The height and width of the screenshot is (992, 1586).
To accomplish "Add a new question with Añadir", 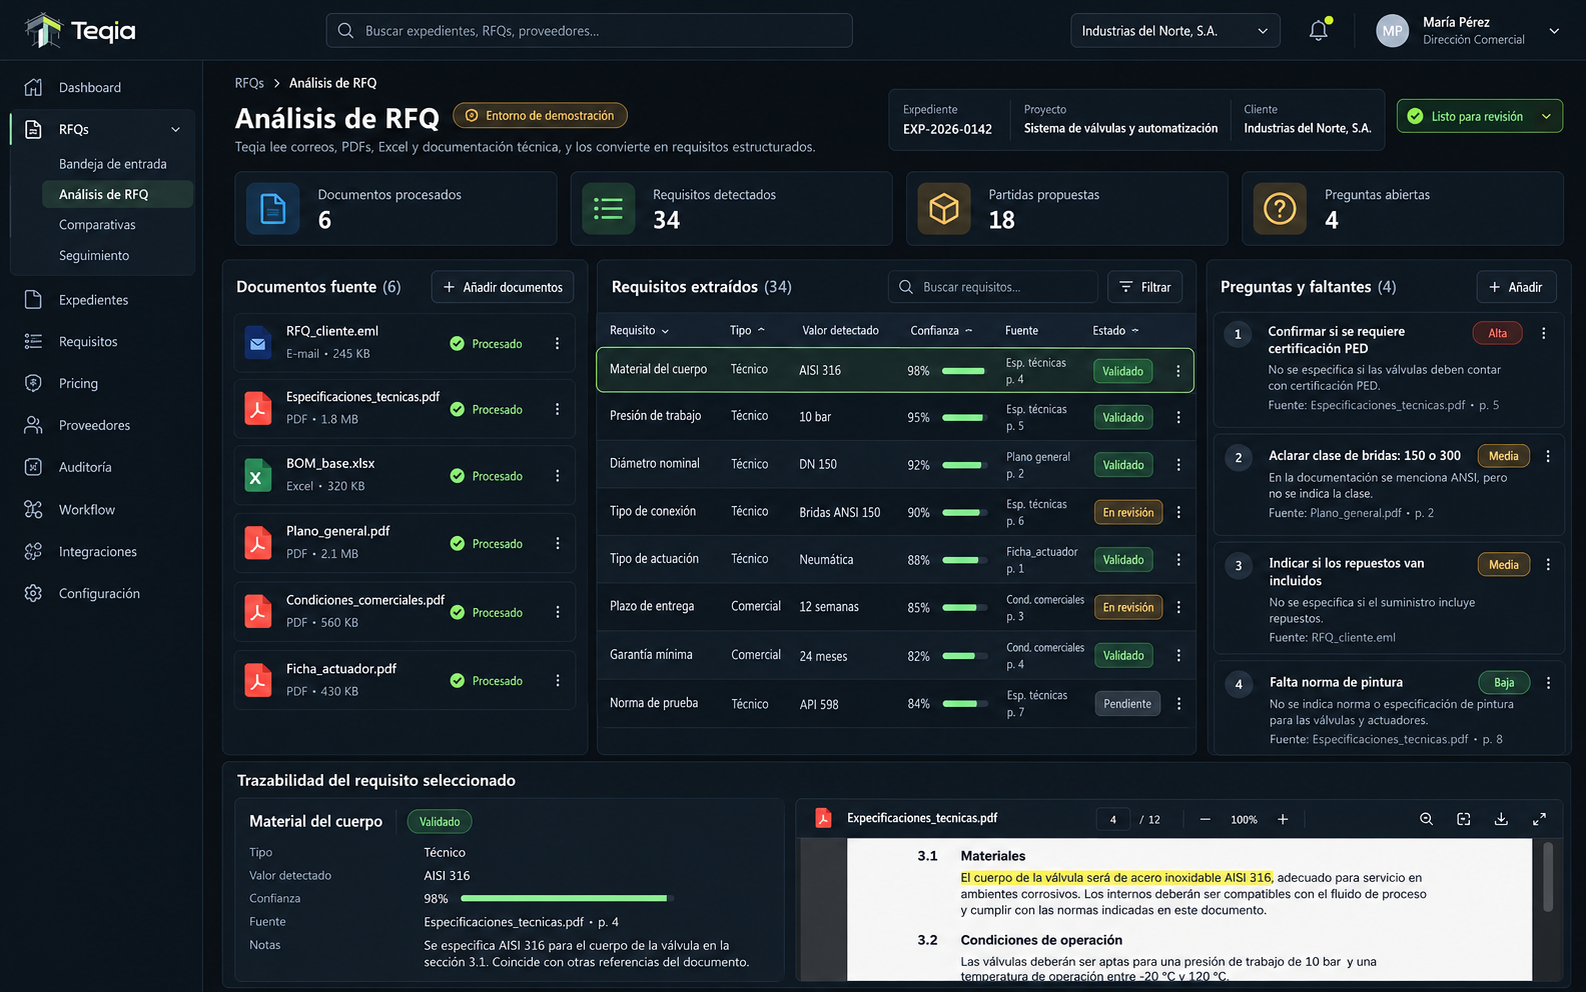I will pyautogui.click(x=1516, y=287).
